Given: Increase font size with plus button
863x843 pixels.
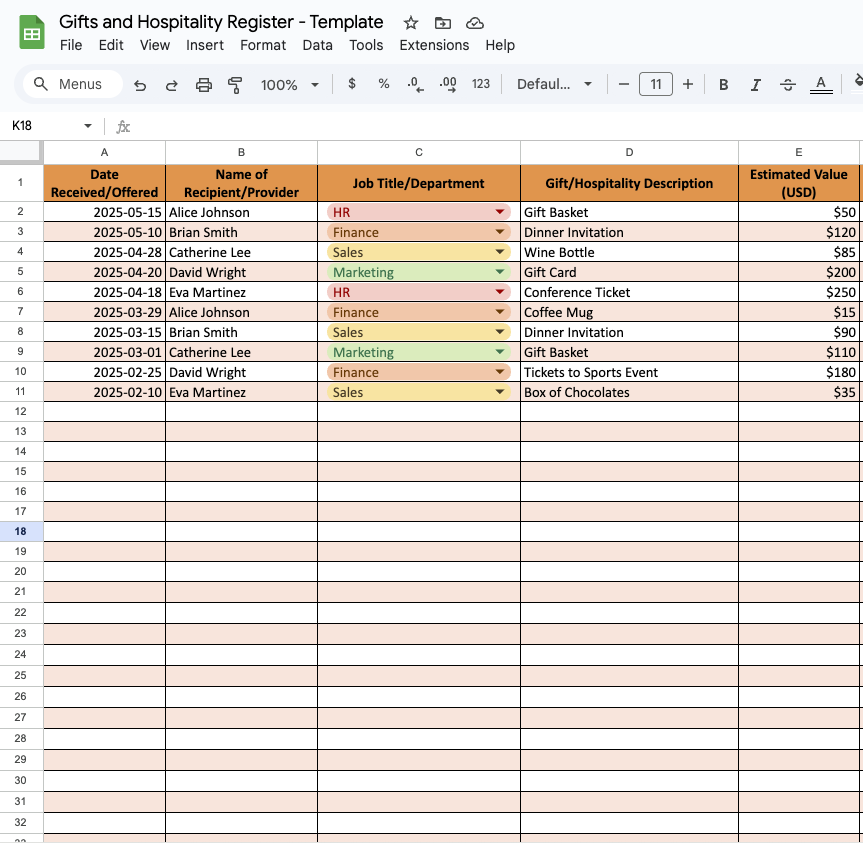Looking at the screenshot, I should [x=688, y=85].
